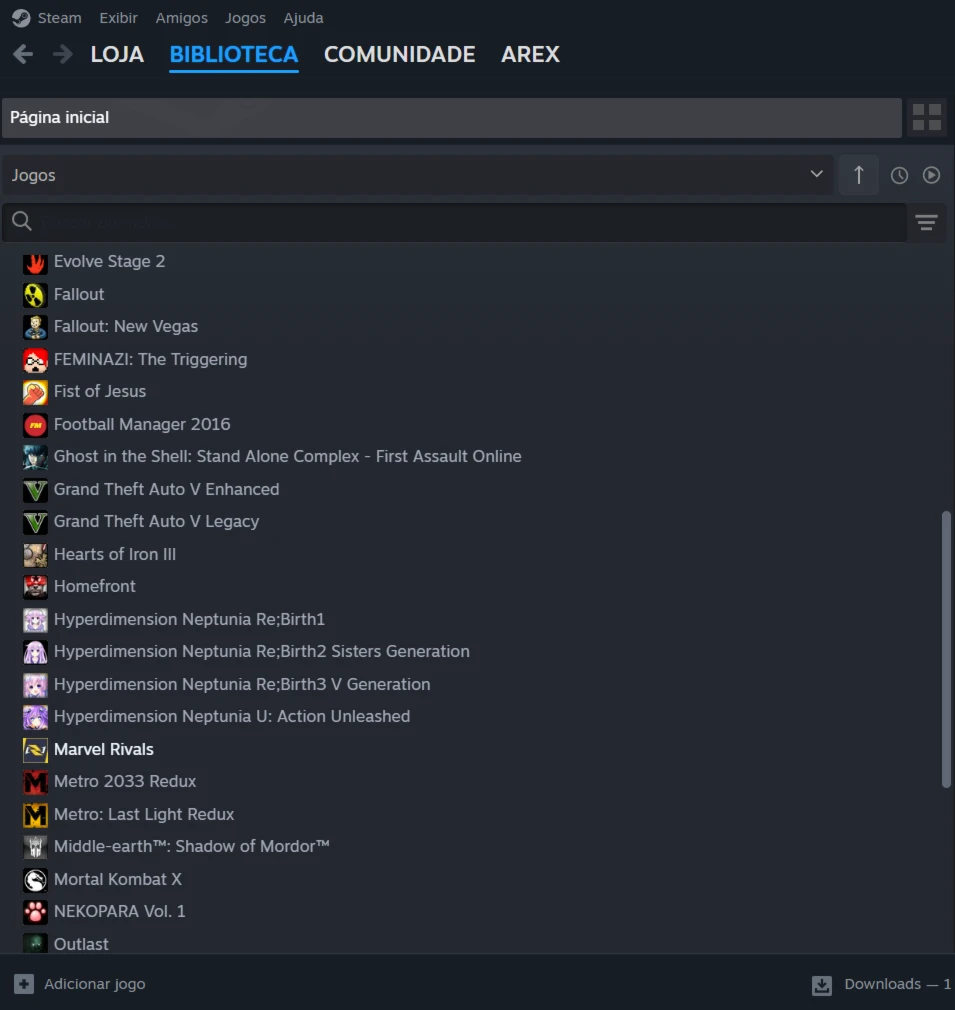Click the Metro 2033 Redux icon

click(x=35, y=783)
